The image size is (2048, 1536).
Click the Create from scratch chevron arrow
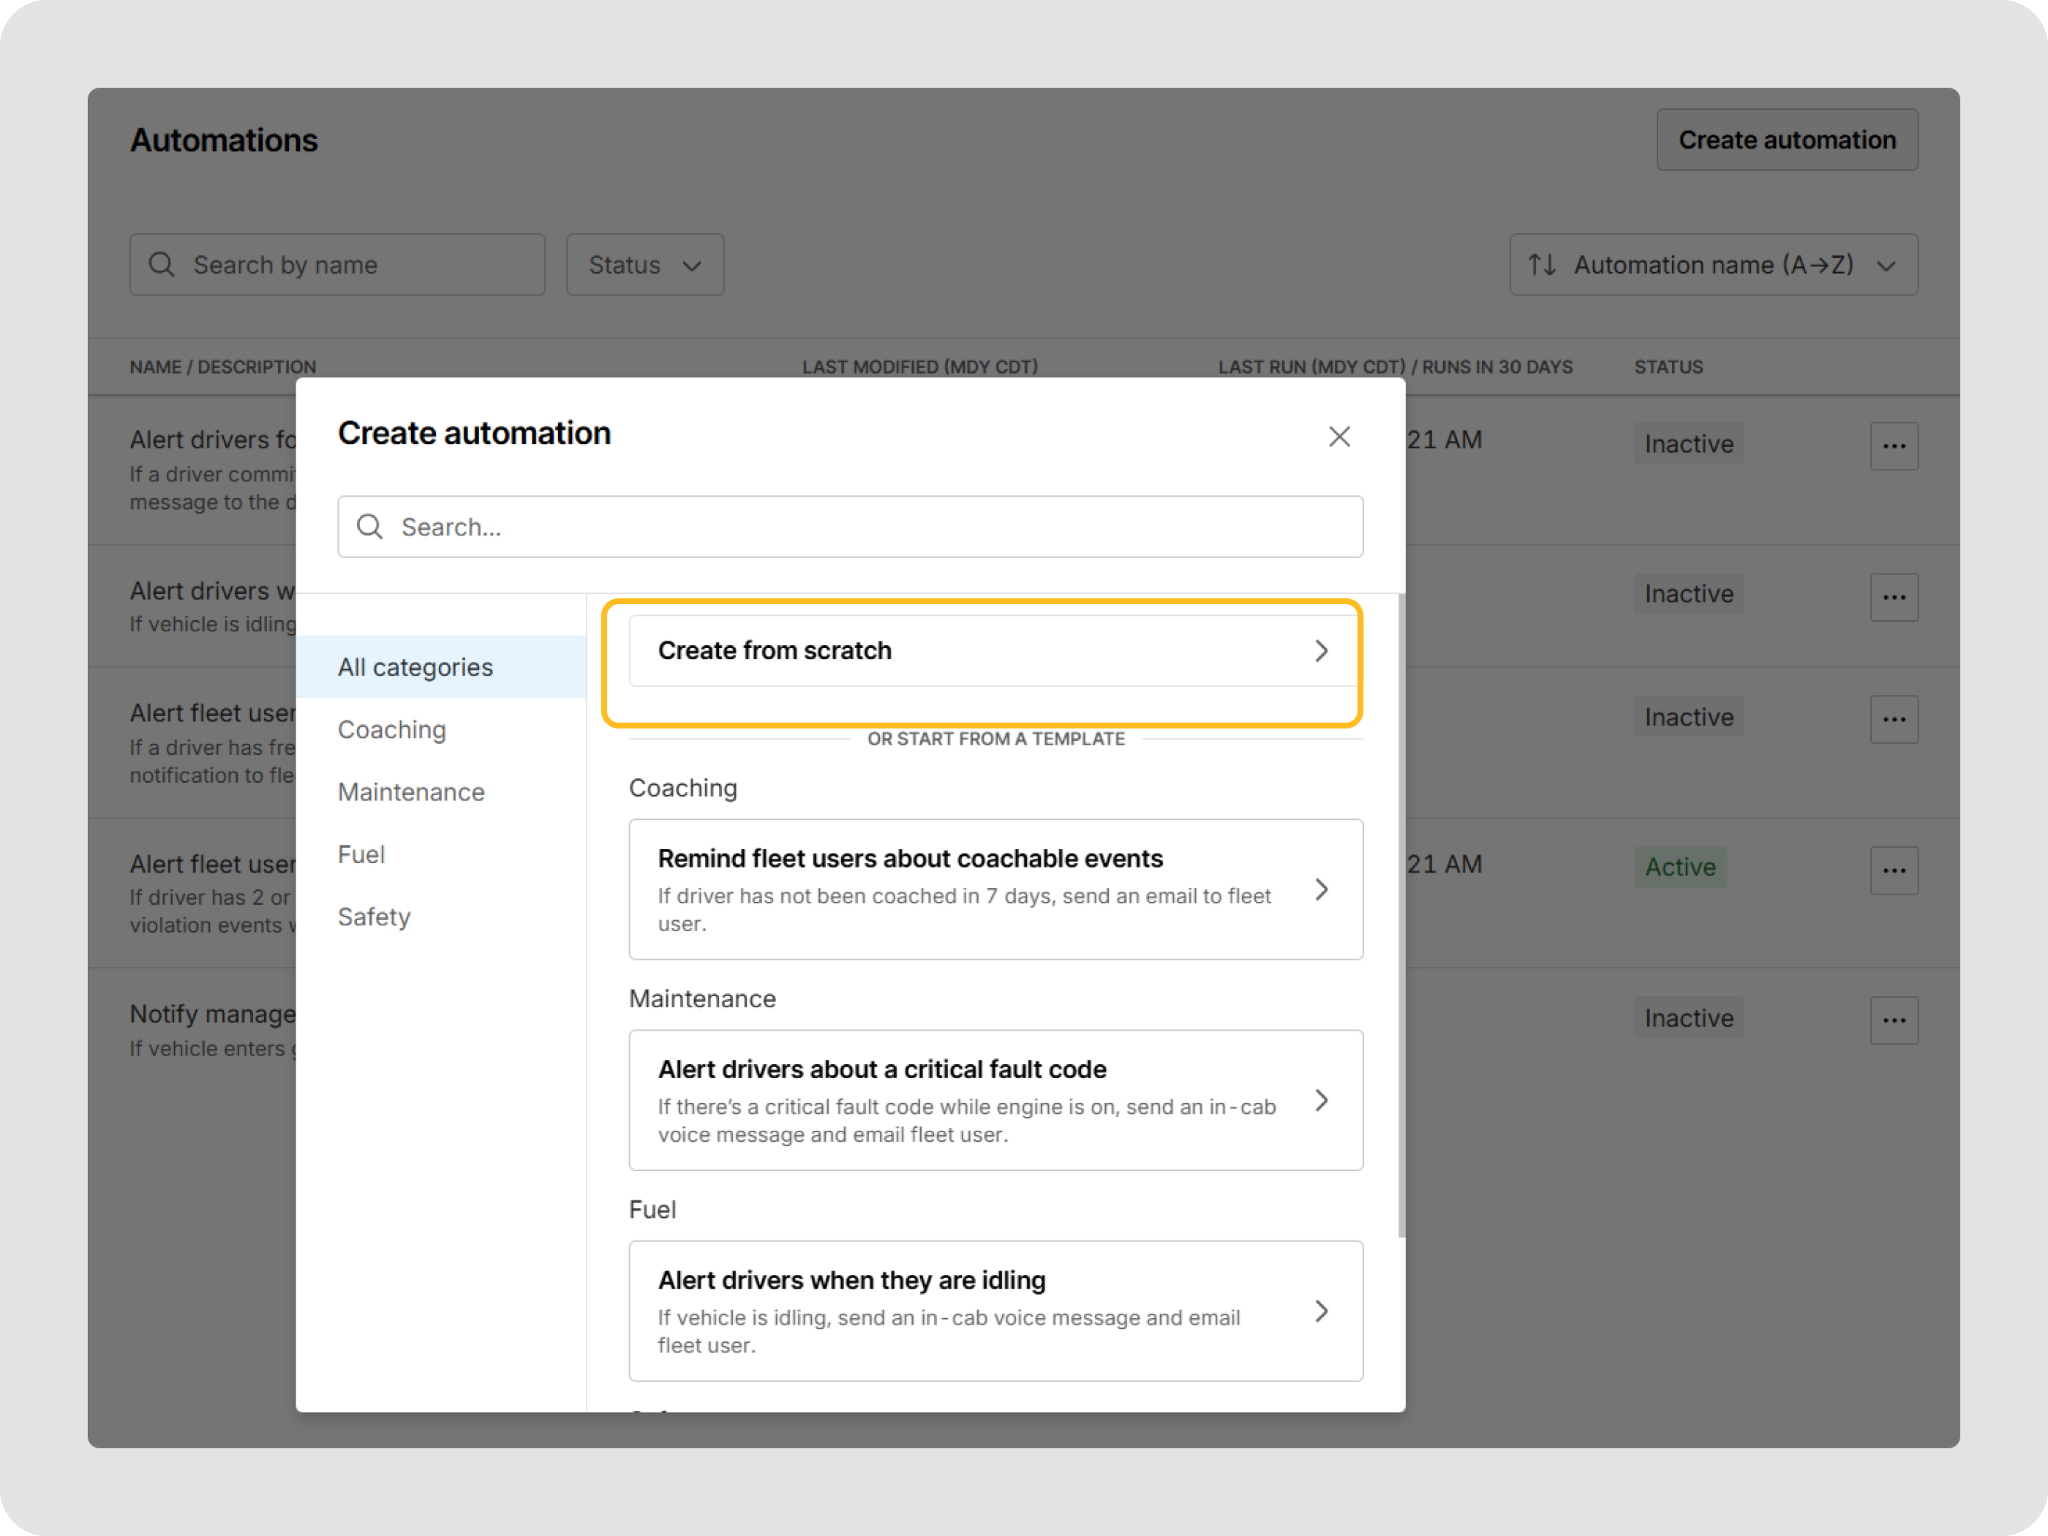pyautogui.click(x=1321, y=651)
